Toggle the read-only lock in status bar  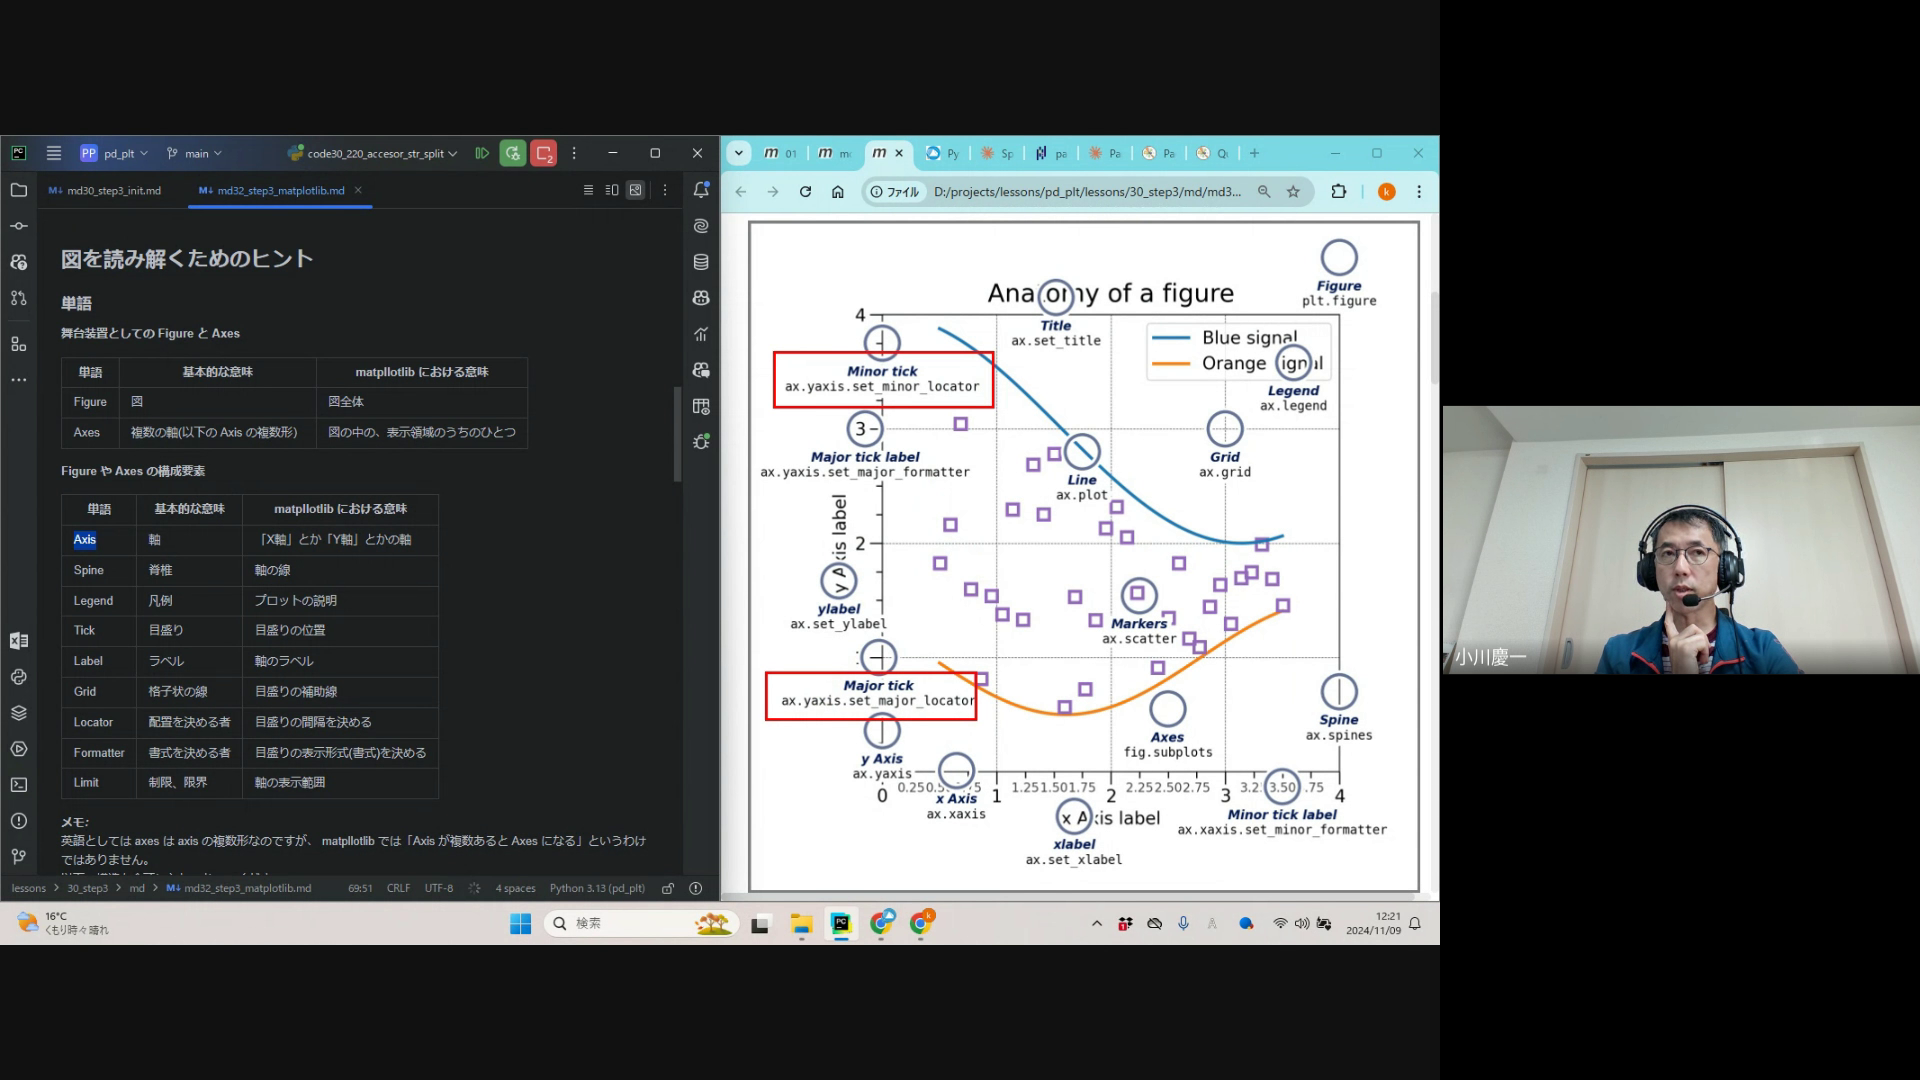point(668,888)
